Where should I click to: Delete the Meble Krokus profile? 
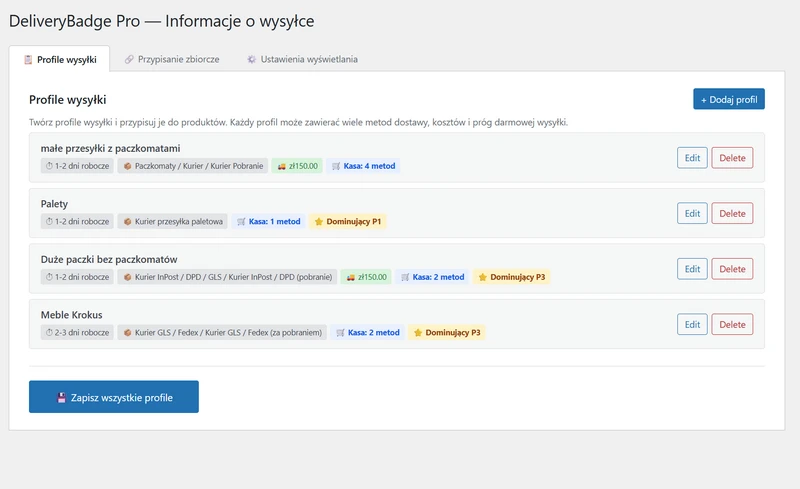point(732,324)
